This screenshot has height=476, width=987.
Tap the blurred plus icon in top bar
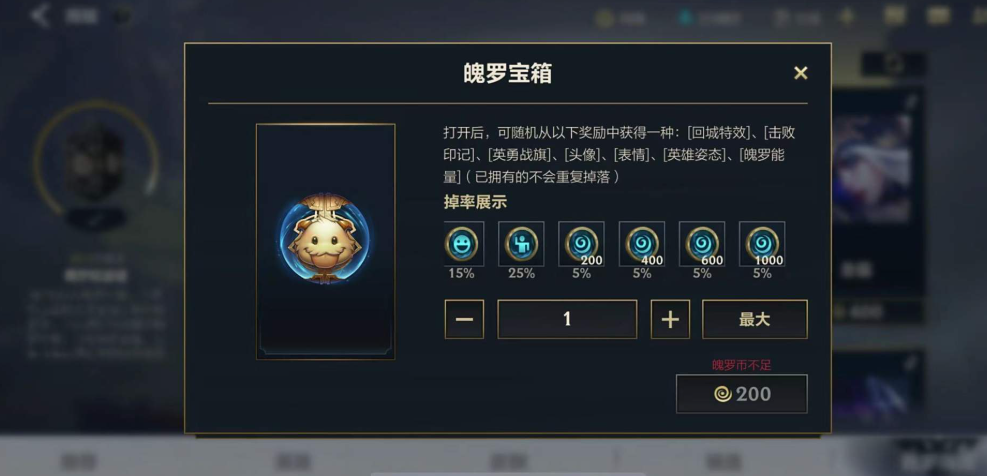point(847,17)
